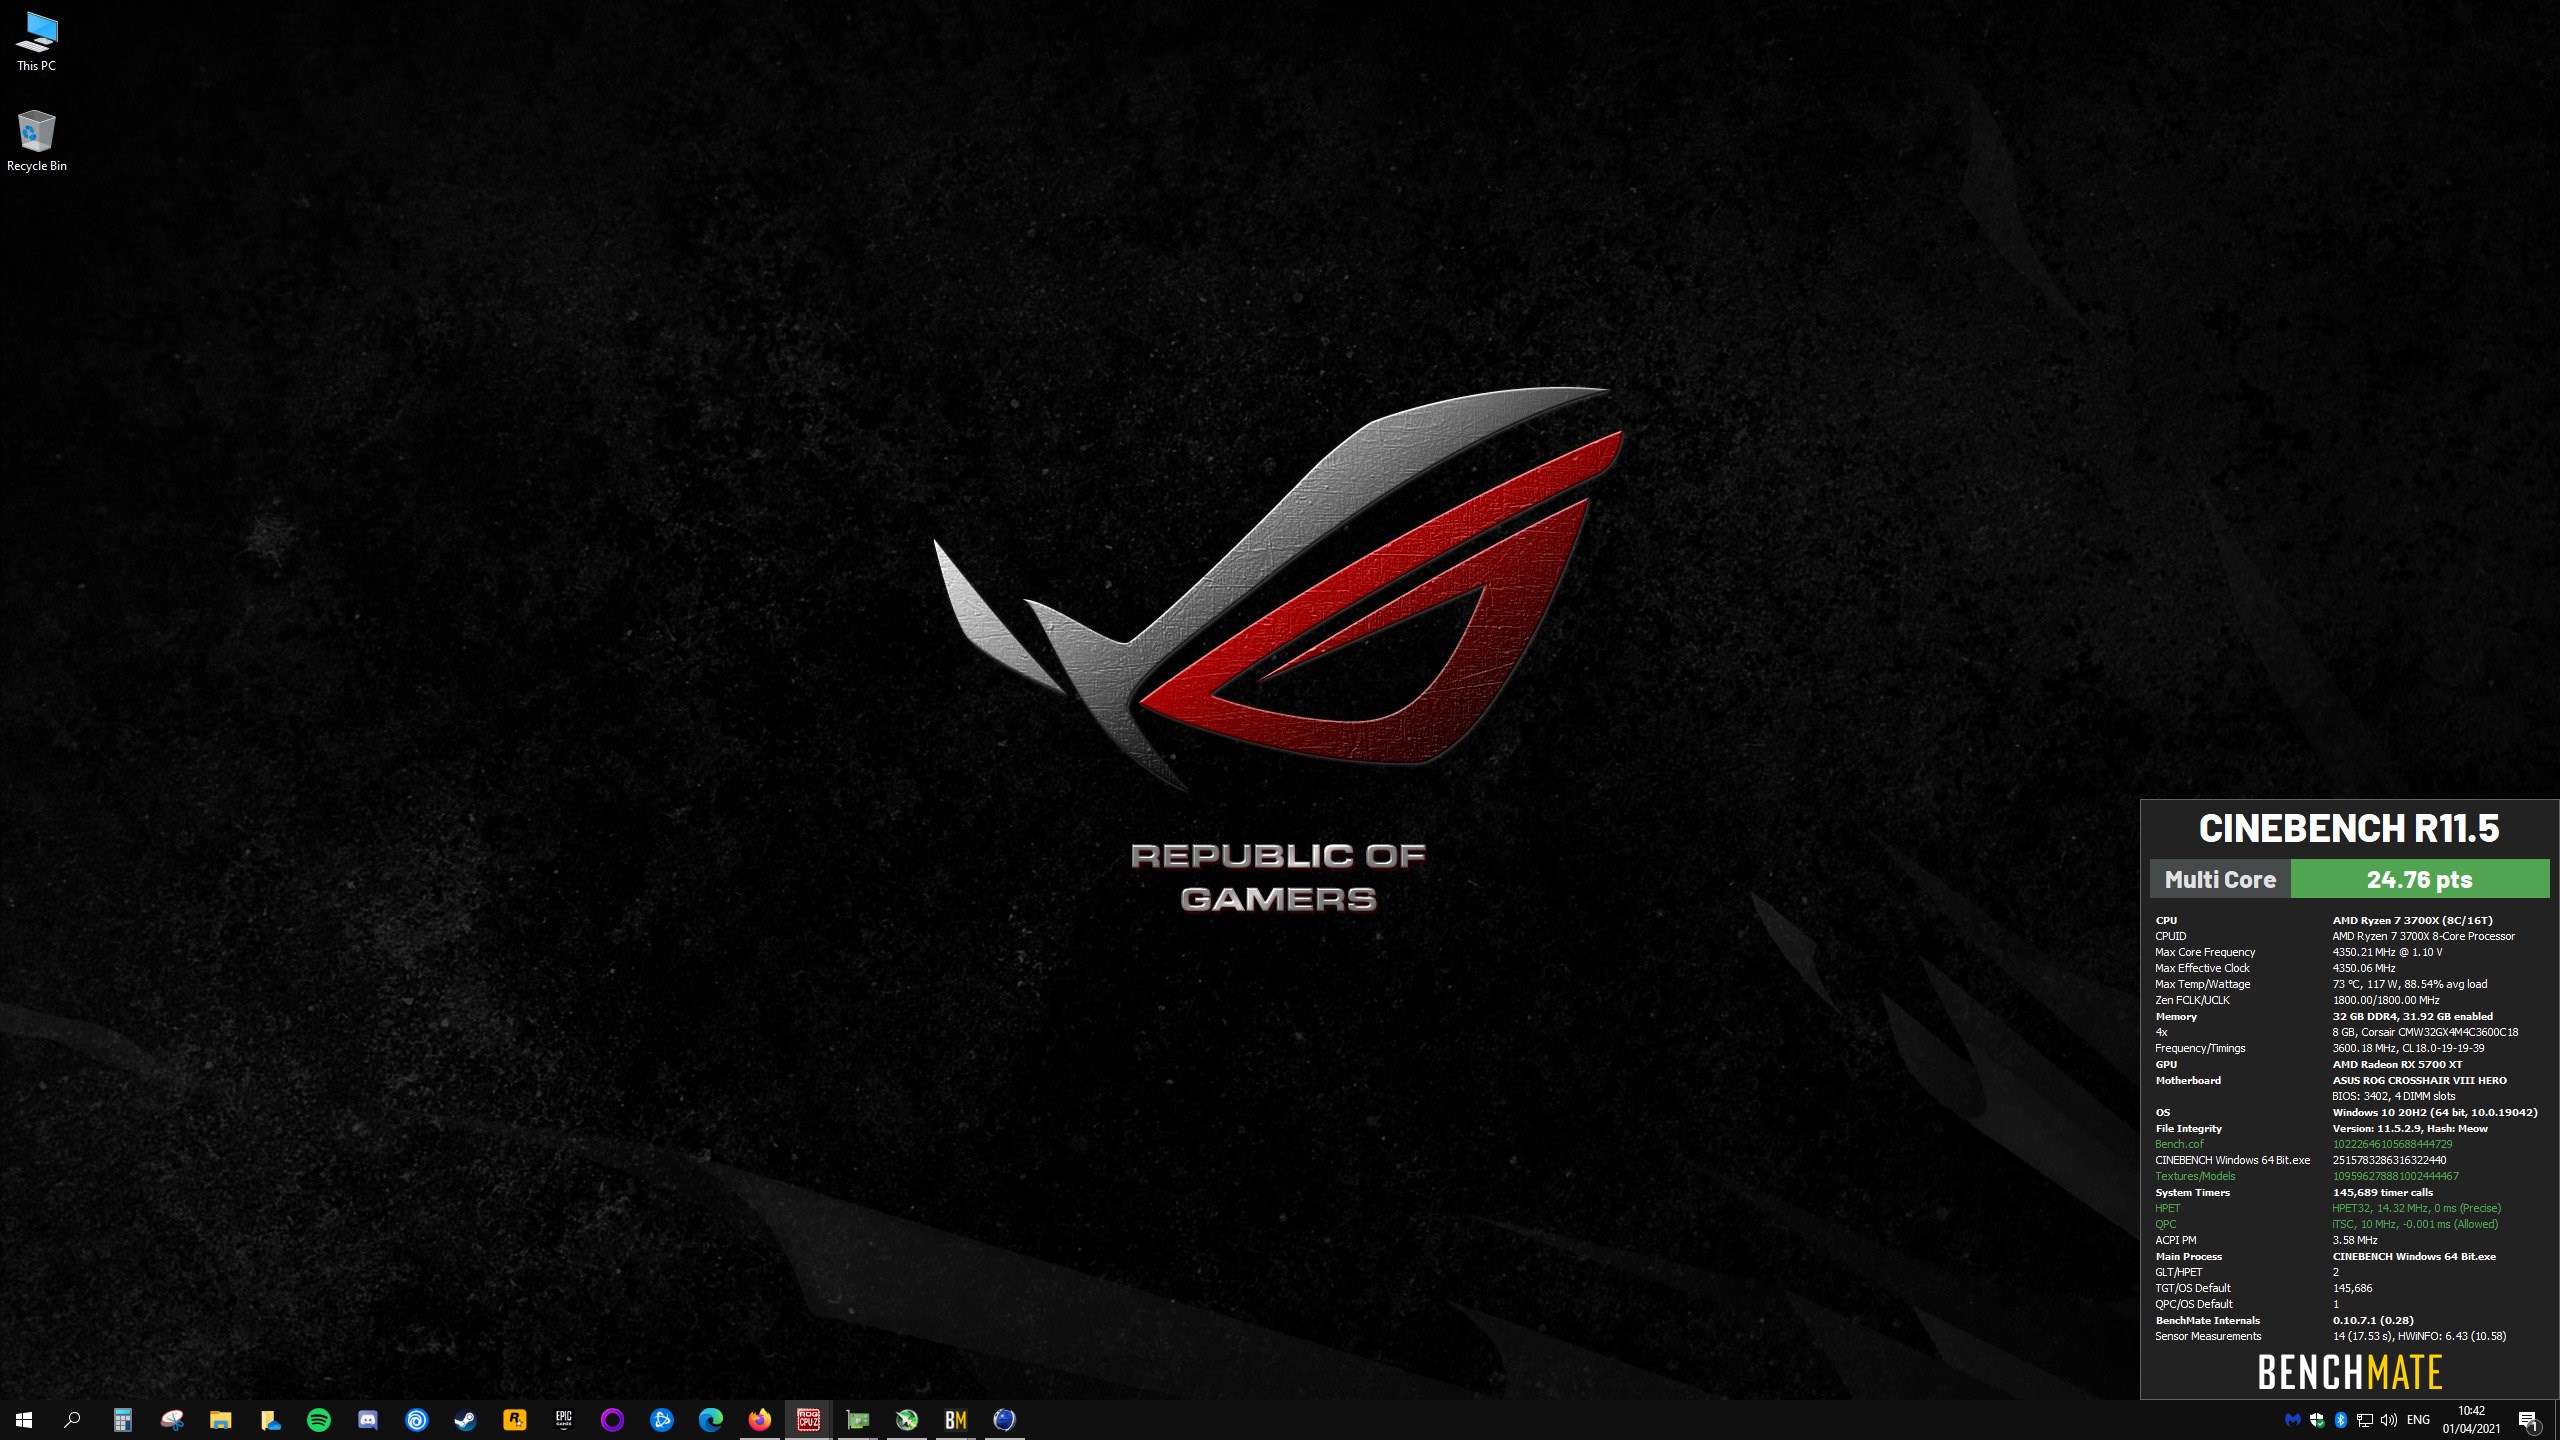This screenshot has height=1440, width=2560.
Task: Open the volume speaker tray icon
Action: click(2389, 1420)
